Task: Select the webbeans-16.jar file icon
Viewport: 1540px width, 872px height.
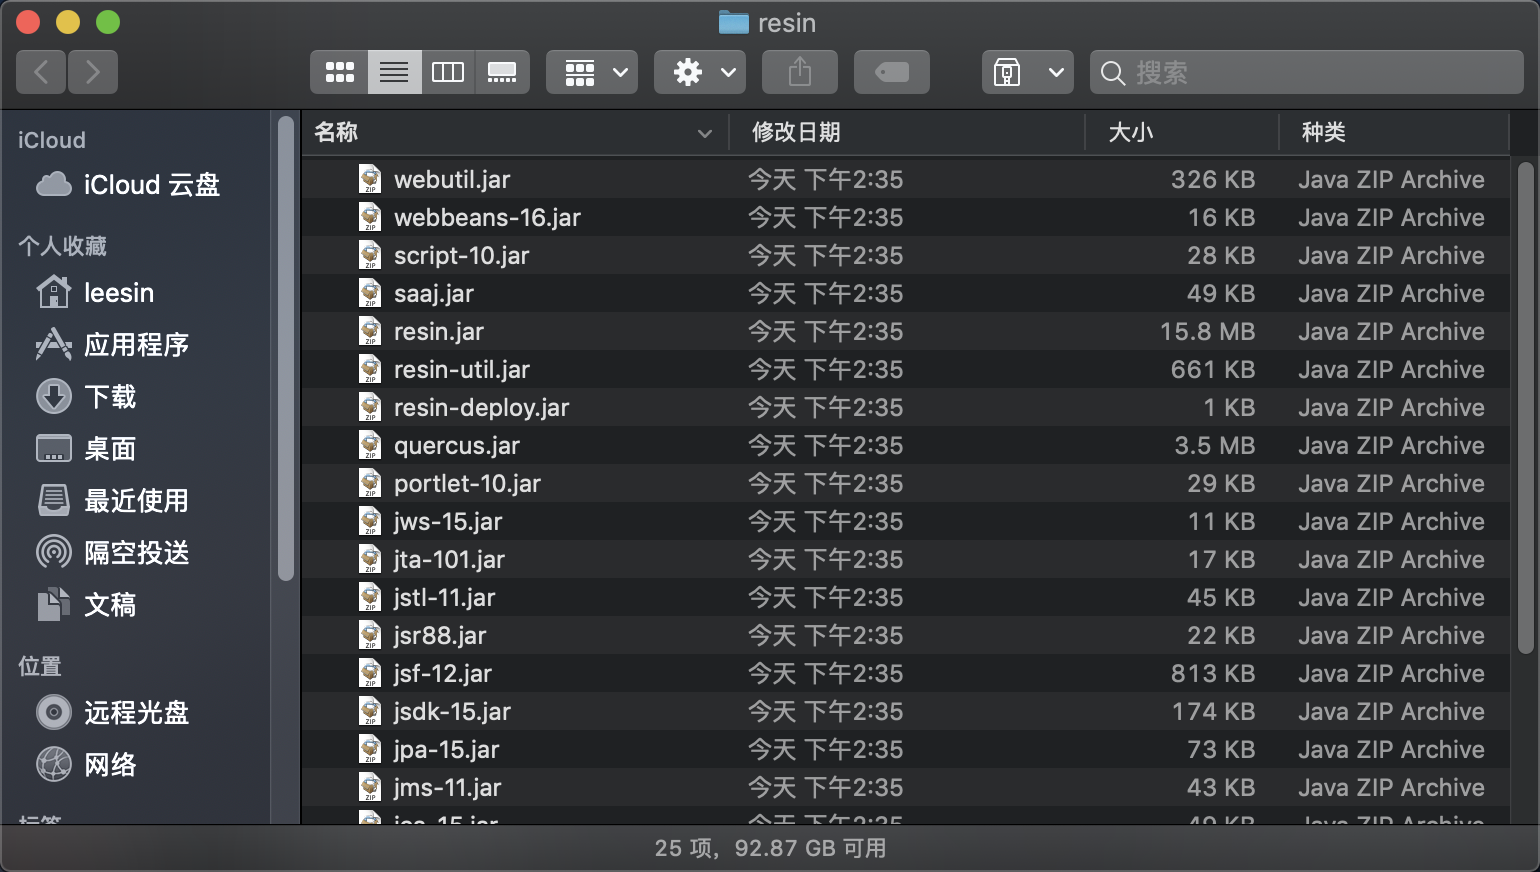Action: [370, 217]
